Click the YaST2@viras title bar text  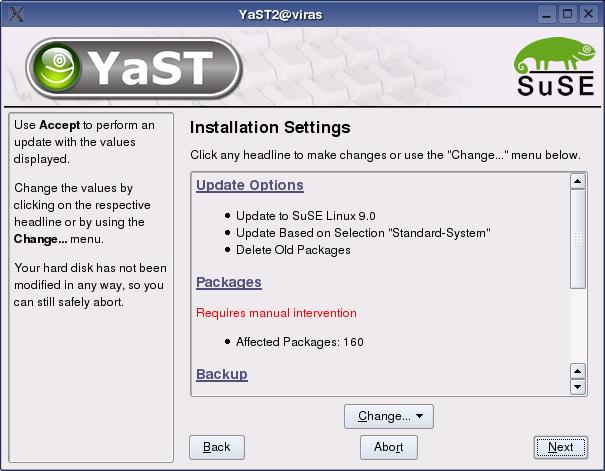tap(281, 15)
